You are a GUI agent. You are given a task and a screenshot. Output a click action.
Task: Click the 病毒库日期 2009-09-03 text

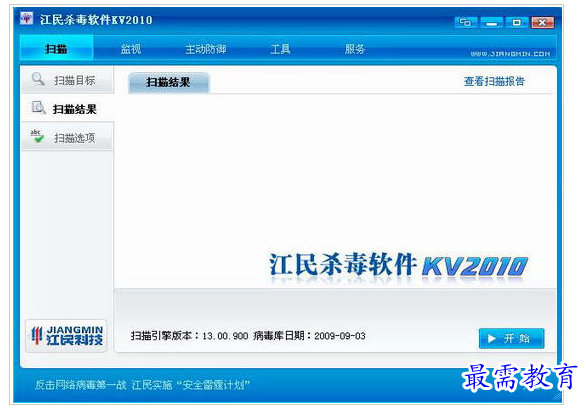[309, 336]
